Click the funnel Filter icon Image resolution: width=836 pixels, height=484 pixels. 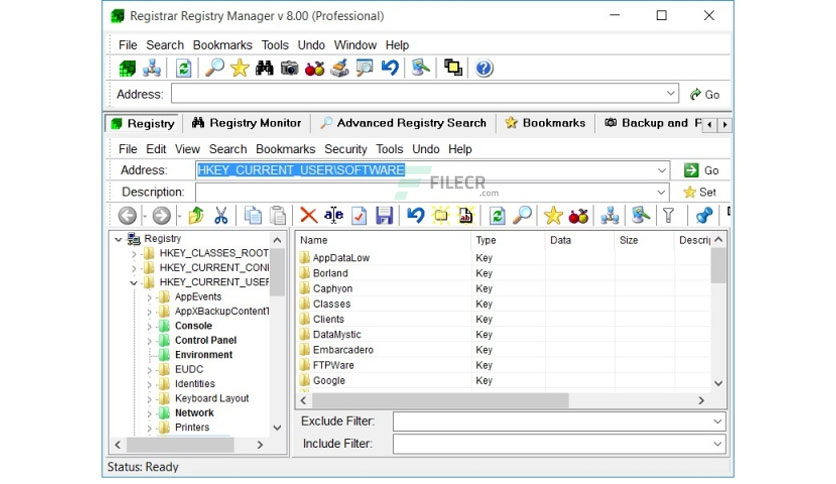pos(669,216)
